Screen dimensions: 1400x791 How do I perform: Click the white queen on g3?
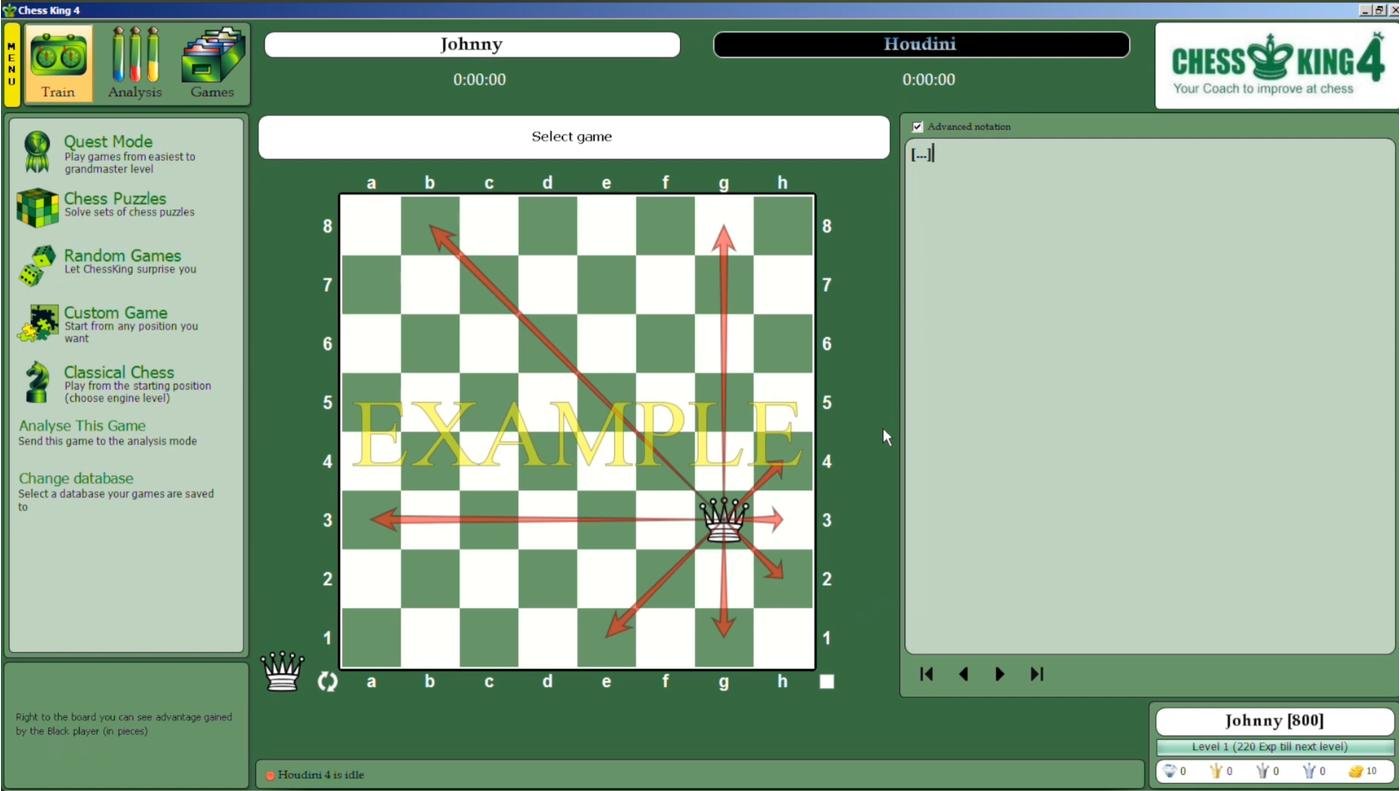(724, 520)
